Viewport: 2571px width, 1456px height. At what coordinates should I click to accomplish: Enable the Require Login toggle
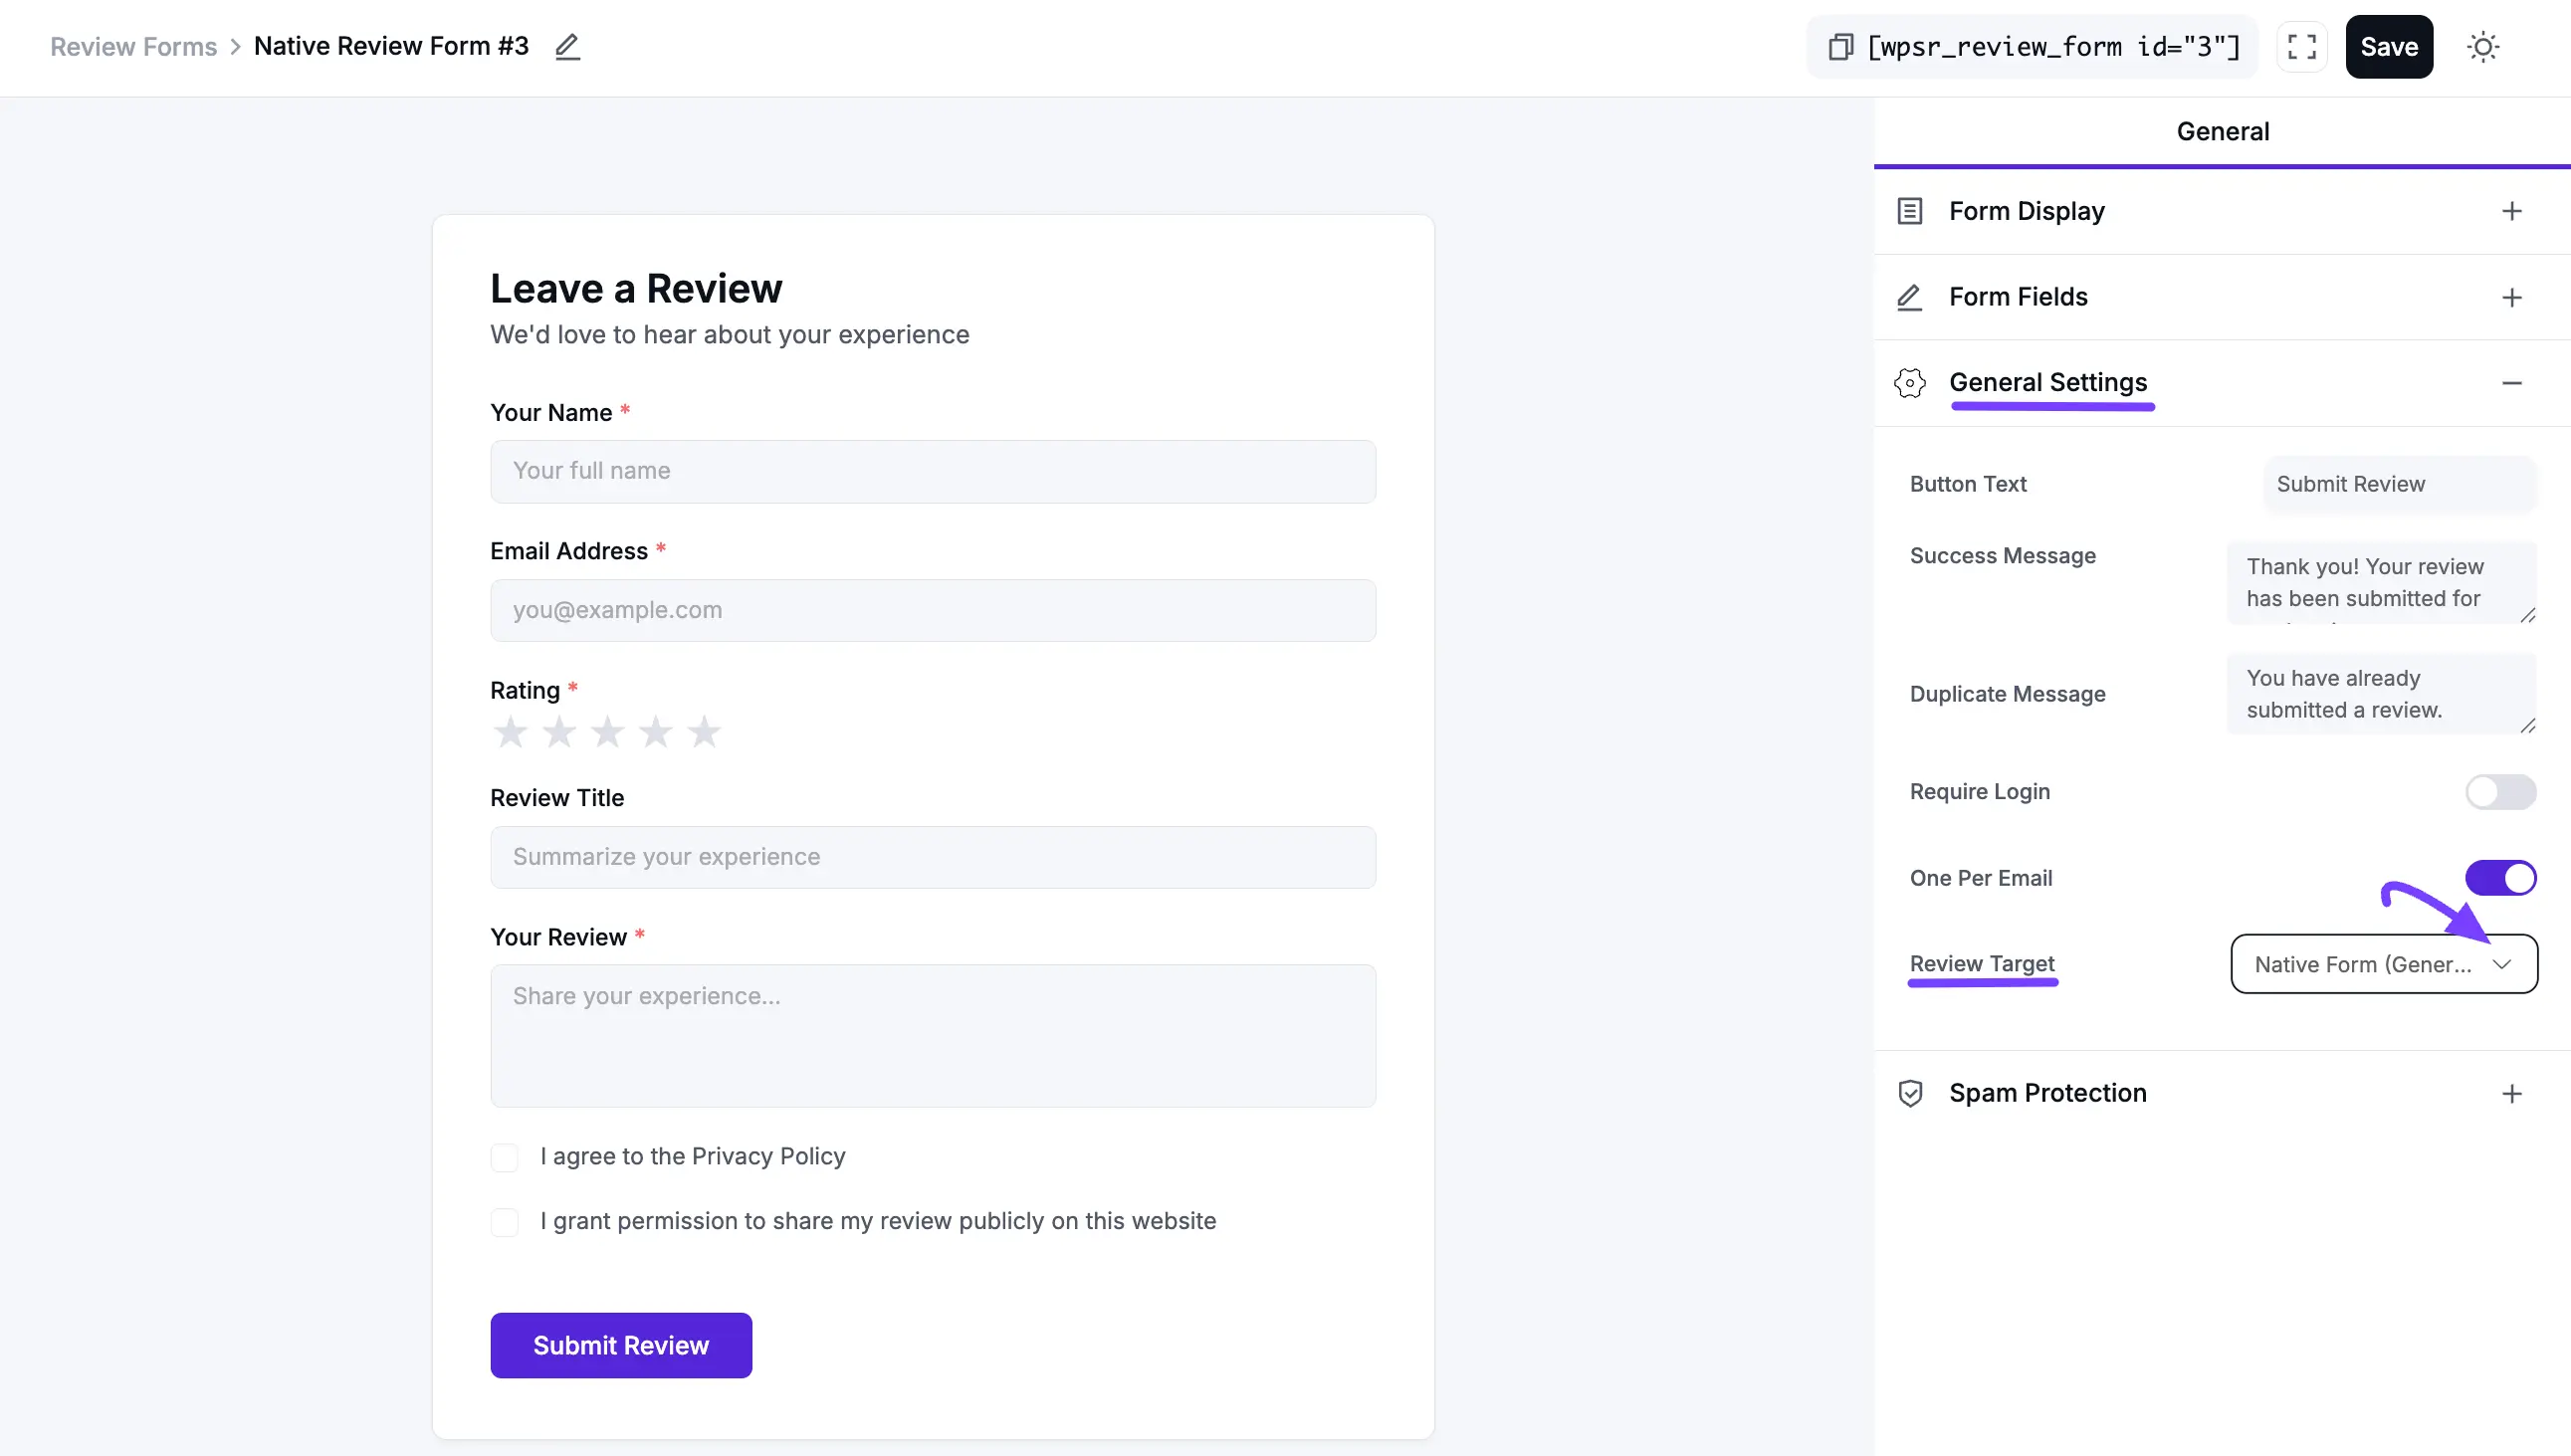[x=2499, y=791]
